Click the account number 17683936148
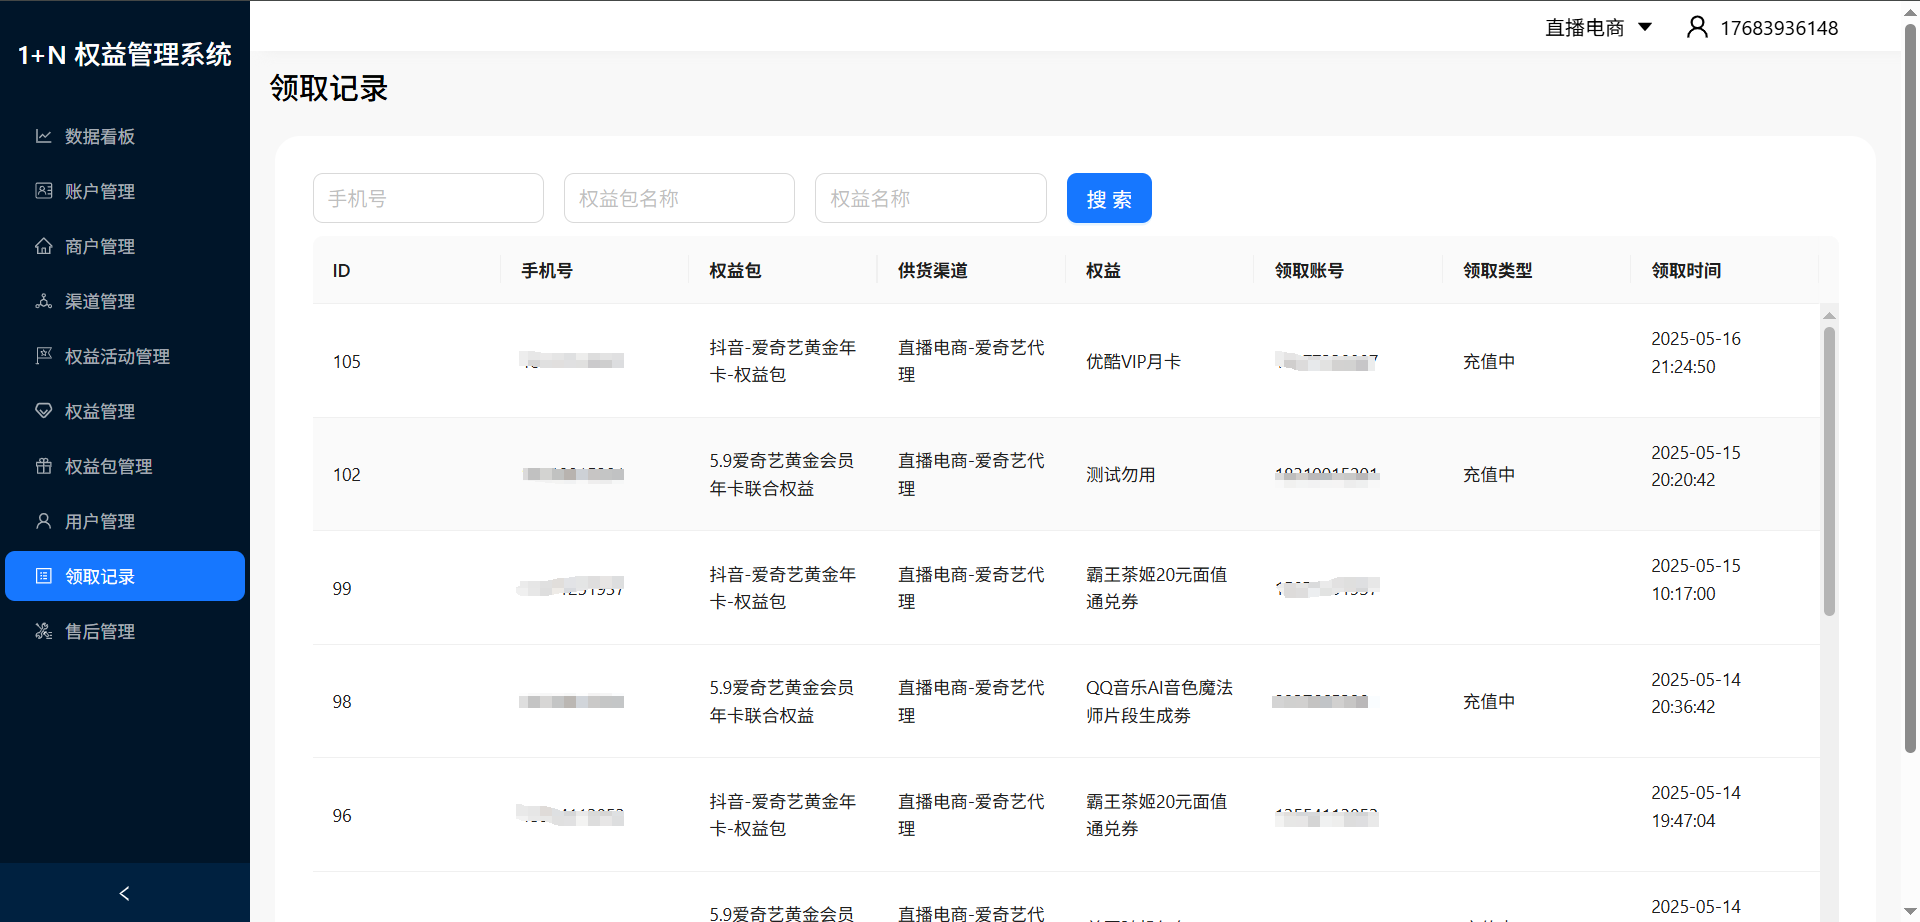This screenshot has width=1920, height=922. (x=1778, y=28)
